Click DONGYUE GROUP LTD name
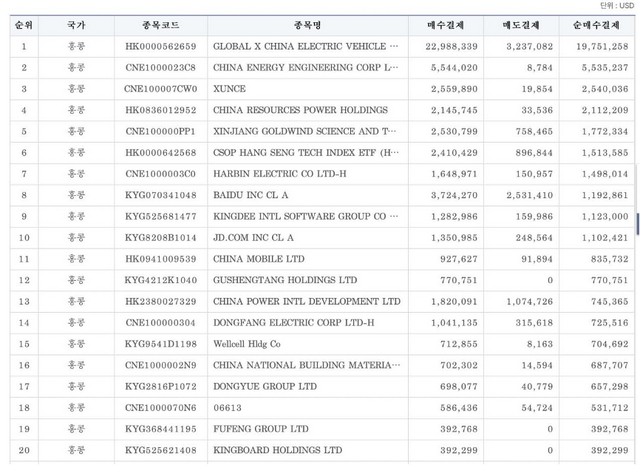Image resolution: width=640 pixels, height=465 pixels. point(265,386)
